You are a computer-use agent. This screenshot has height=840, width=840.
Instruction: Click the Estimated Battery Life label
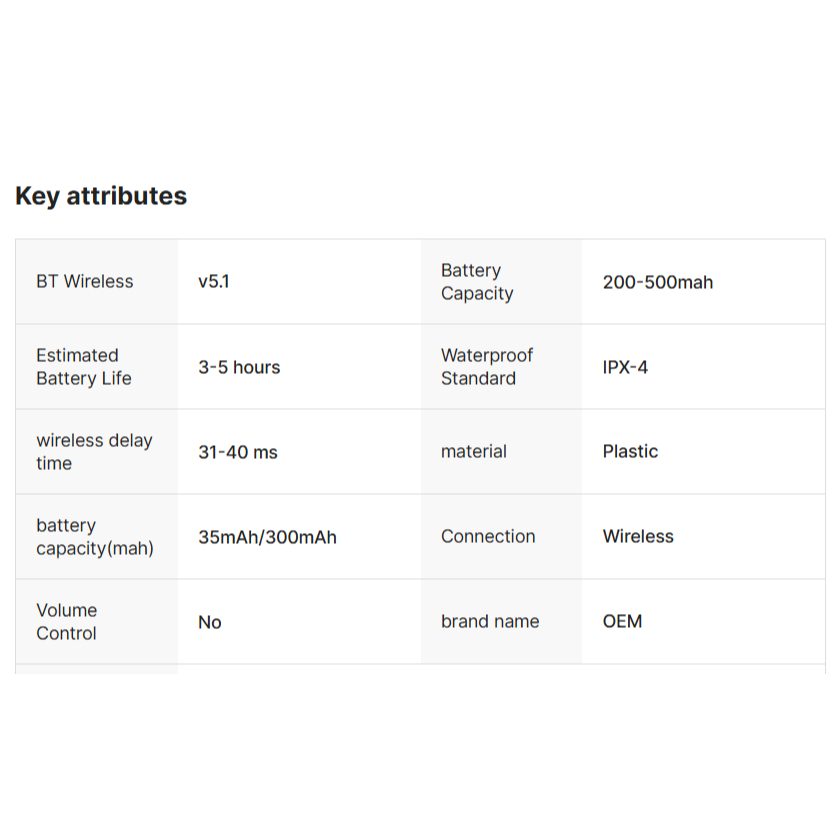tap(84, 367)
